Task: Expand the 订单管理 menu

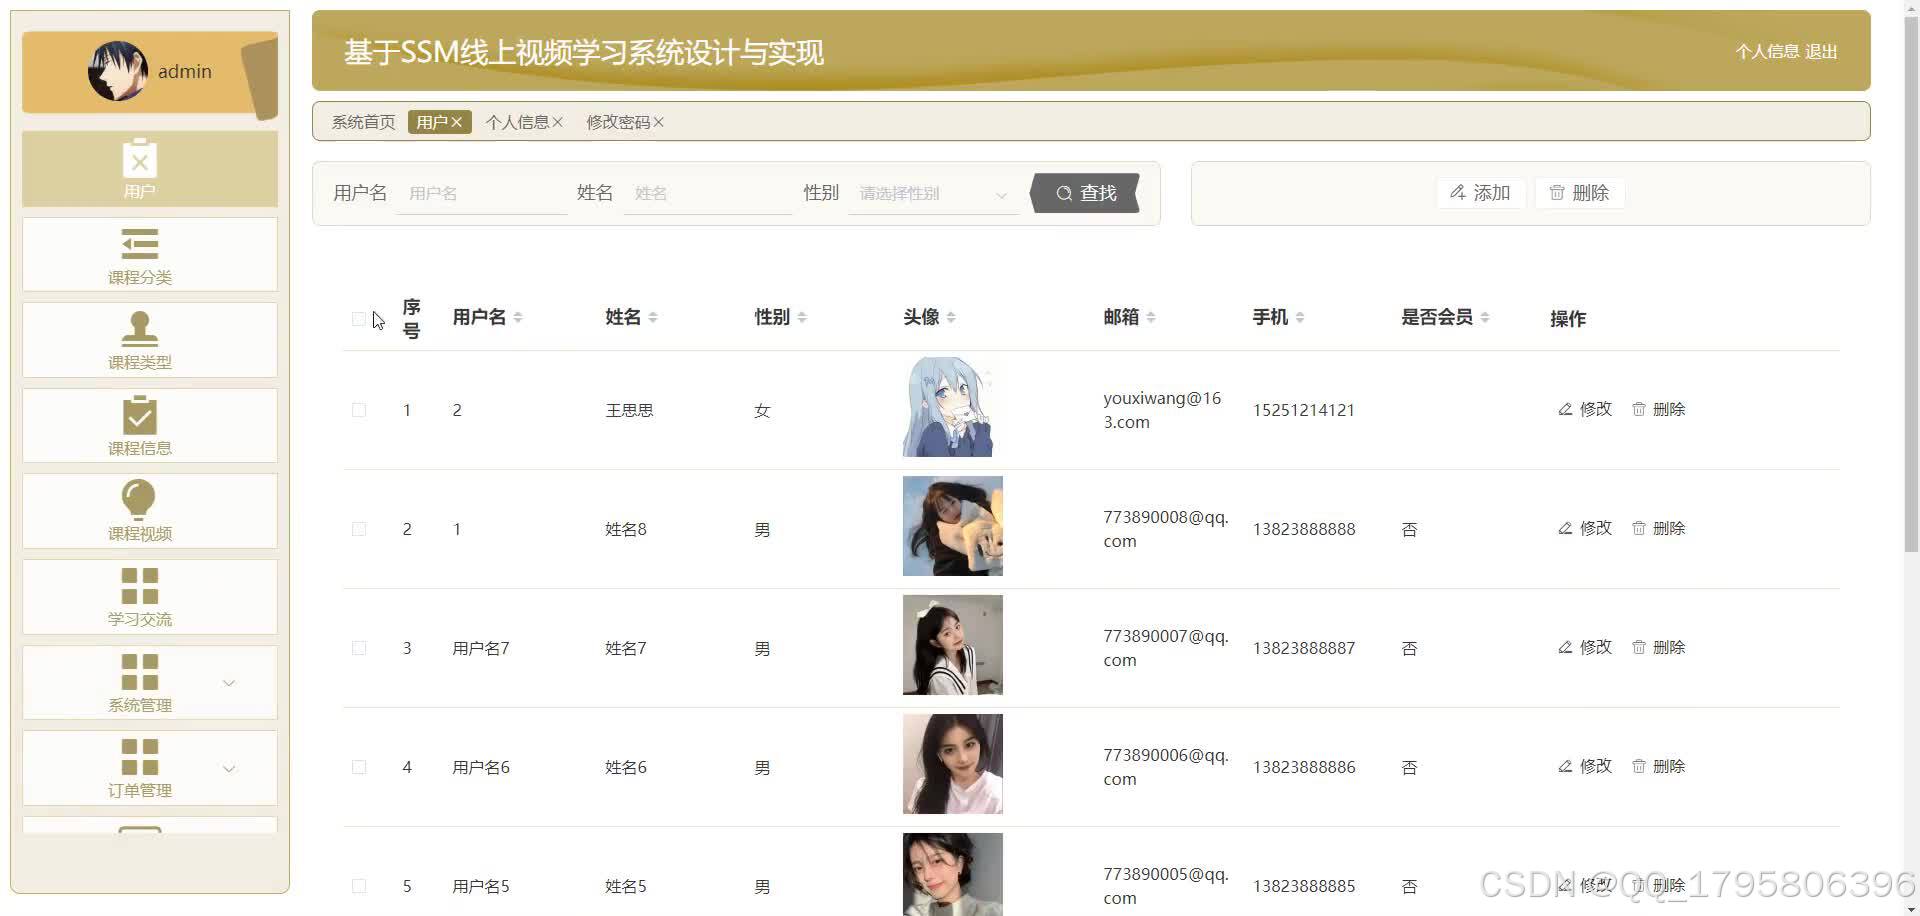Action: pos(139,768)
